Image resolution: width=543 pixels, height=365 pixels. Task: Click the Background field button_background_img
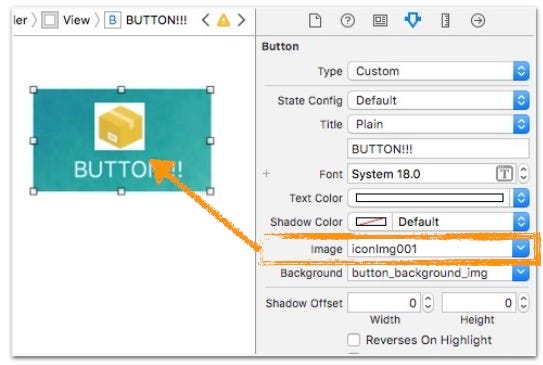430,273
